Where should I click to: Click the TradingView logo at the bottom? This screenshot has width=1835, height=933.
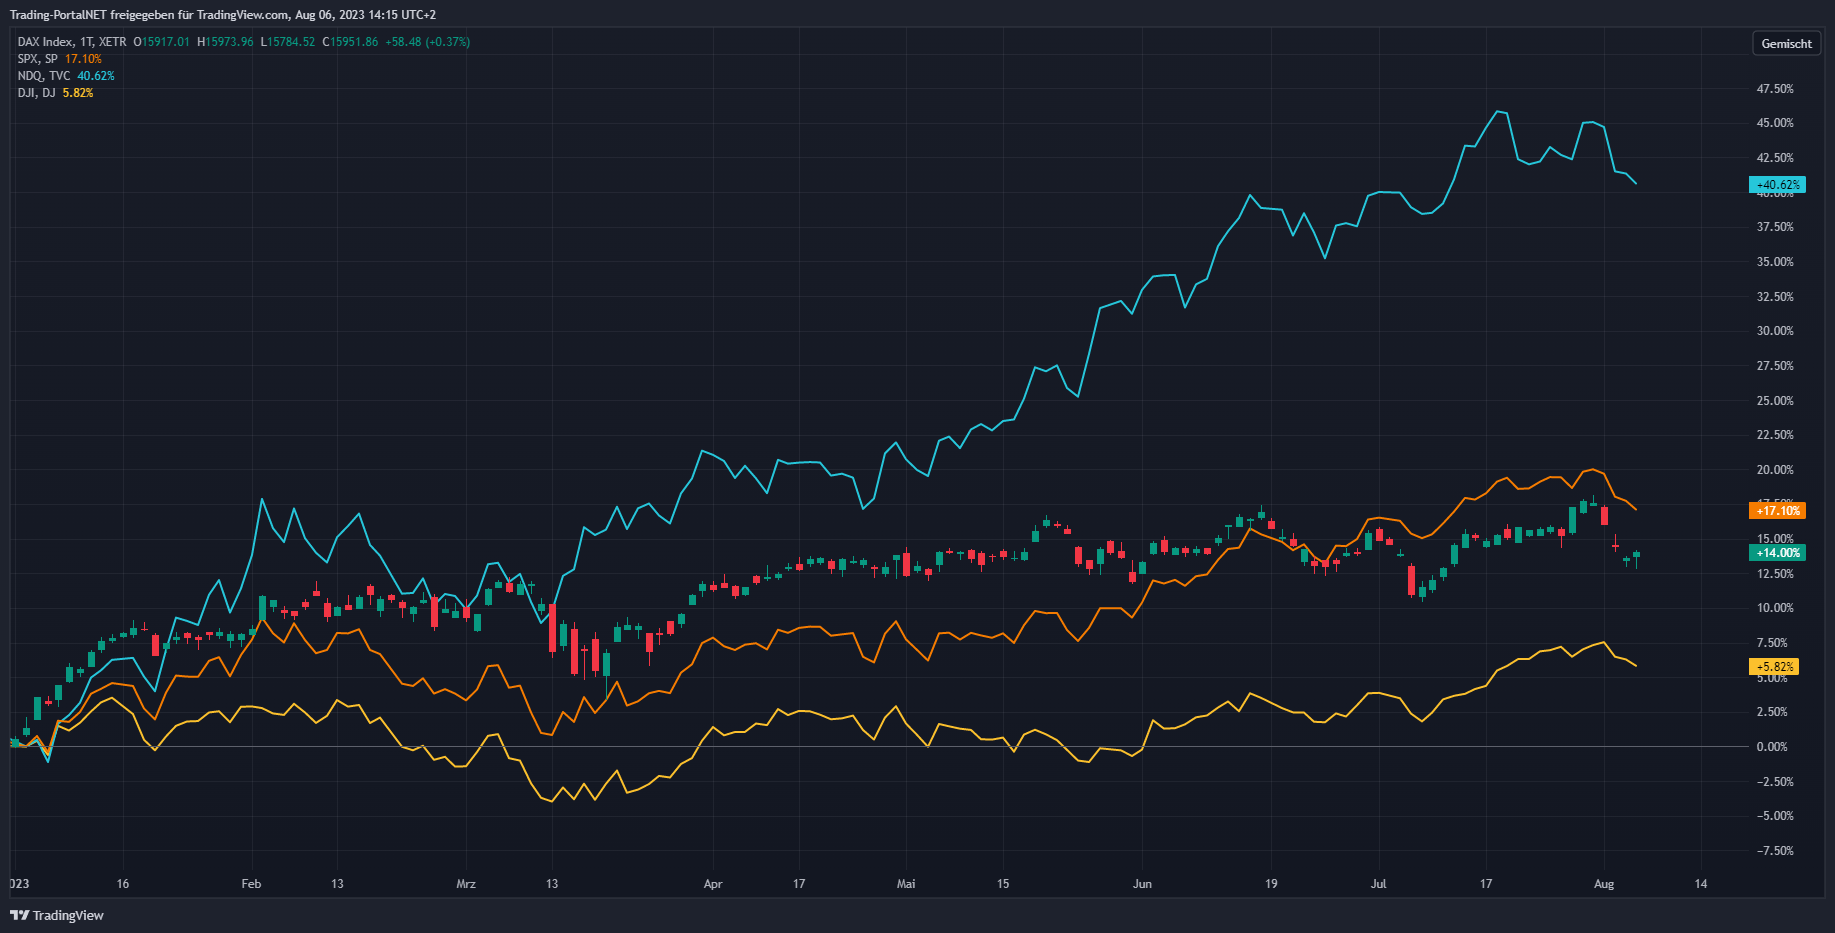(x=57, y=915)
